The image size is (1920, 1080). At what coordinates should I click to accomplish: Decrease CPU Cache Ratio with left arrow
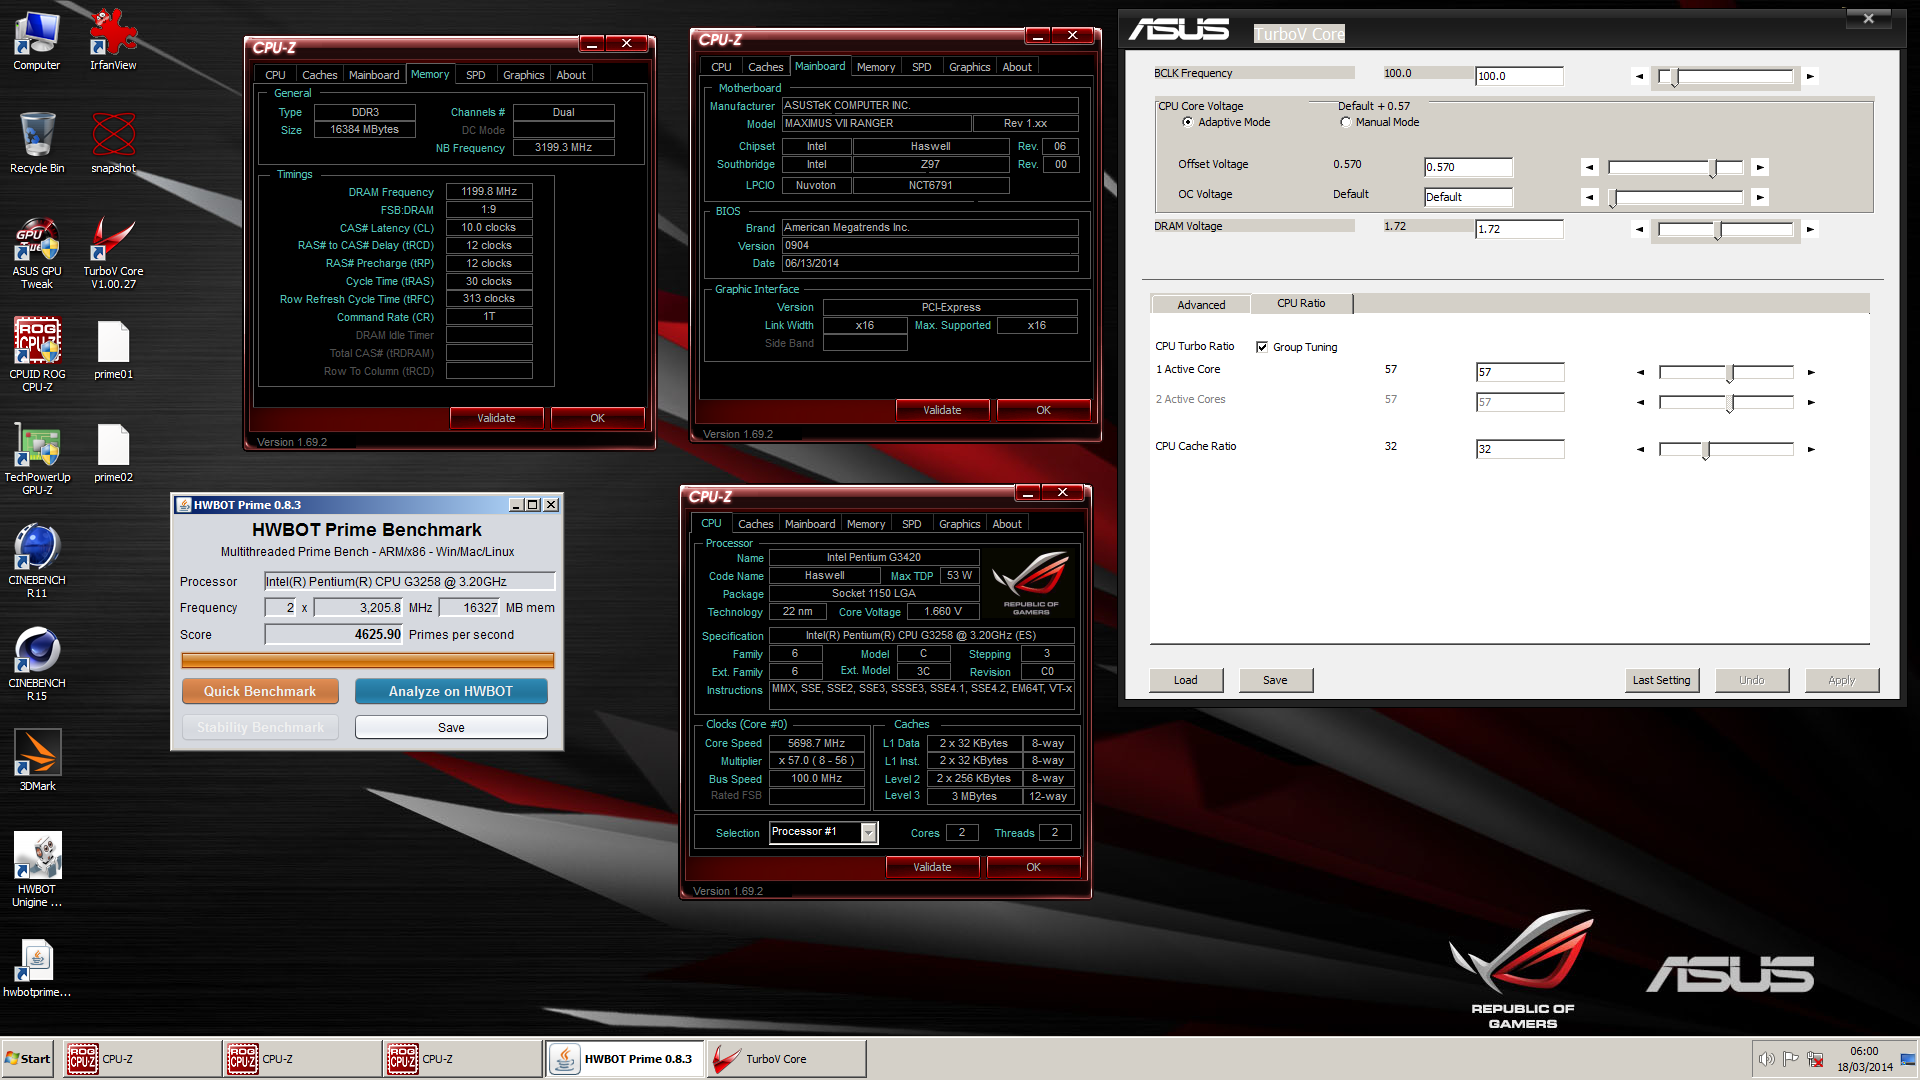tap(1640, 449)
